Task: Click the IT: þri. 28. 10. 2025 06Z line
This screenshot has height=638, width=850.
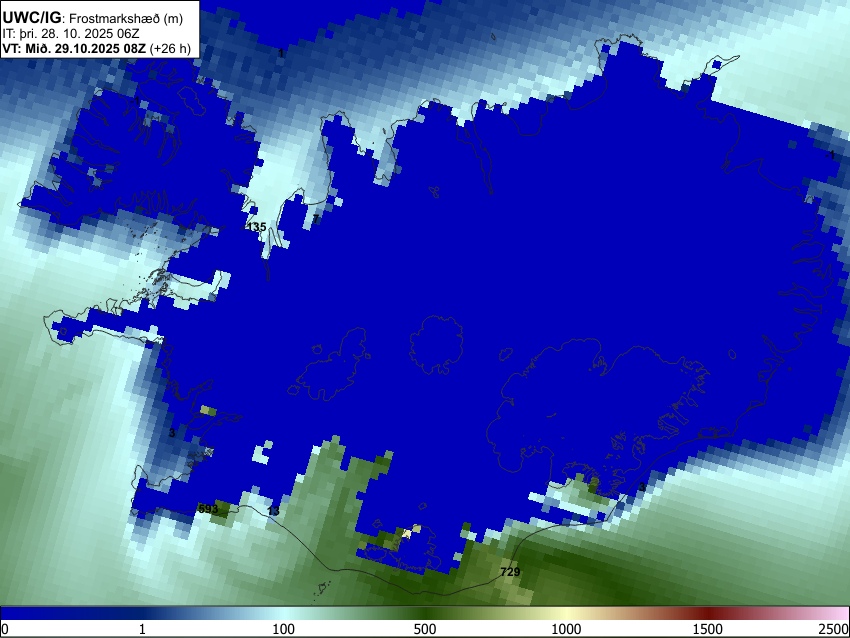Action: click(x=71, y=34)
